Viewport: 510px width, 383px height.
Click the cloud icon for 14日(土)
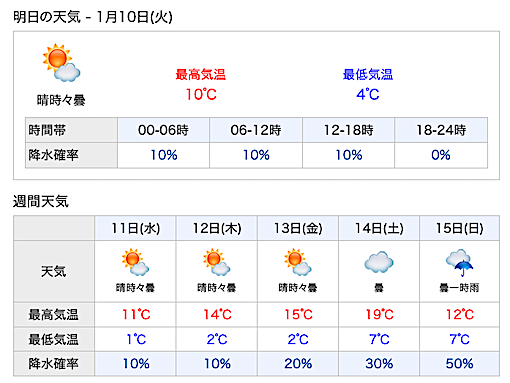tap(379, 262)
